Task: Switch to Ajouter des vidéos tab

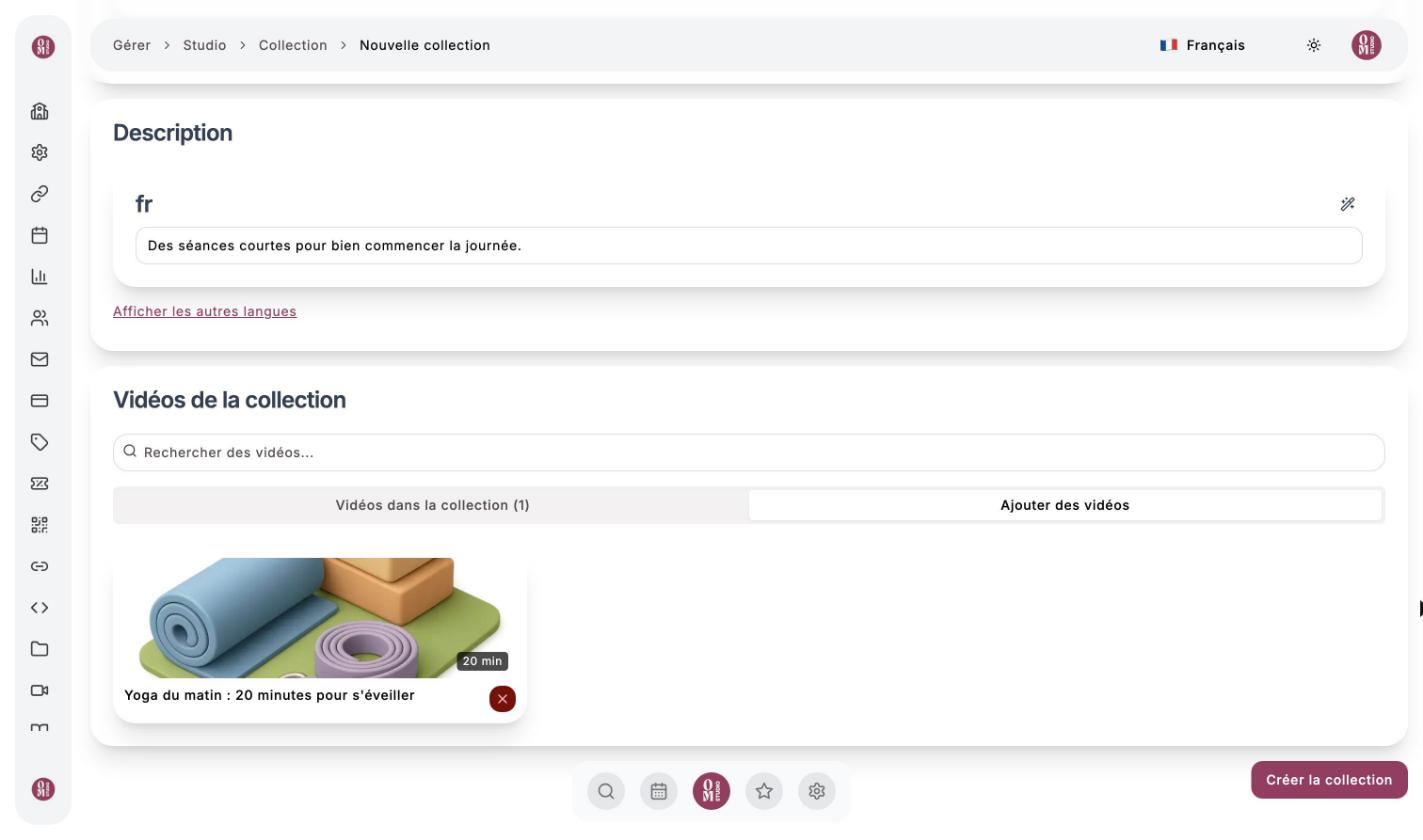Action: 1065,505
